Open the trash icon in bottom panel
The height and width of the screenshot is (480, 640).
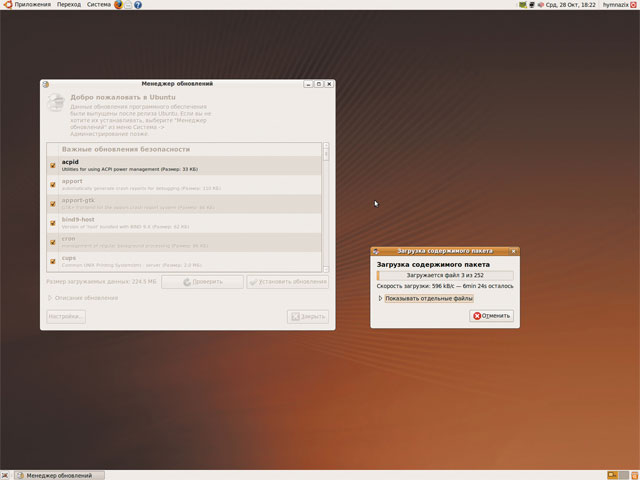pos(635,475)
